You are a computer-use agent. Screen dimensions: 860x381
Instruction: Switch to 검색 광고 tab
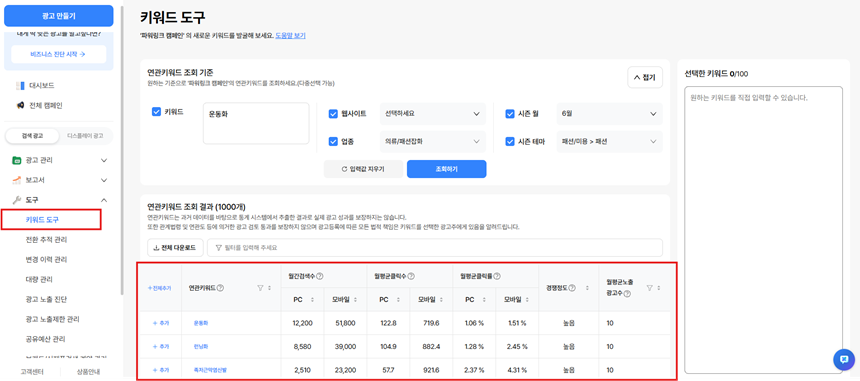(x=32, y=135)
